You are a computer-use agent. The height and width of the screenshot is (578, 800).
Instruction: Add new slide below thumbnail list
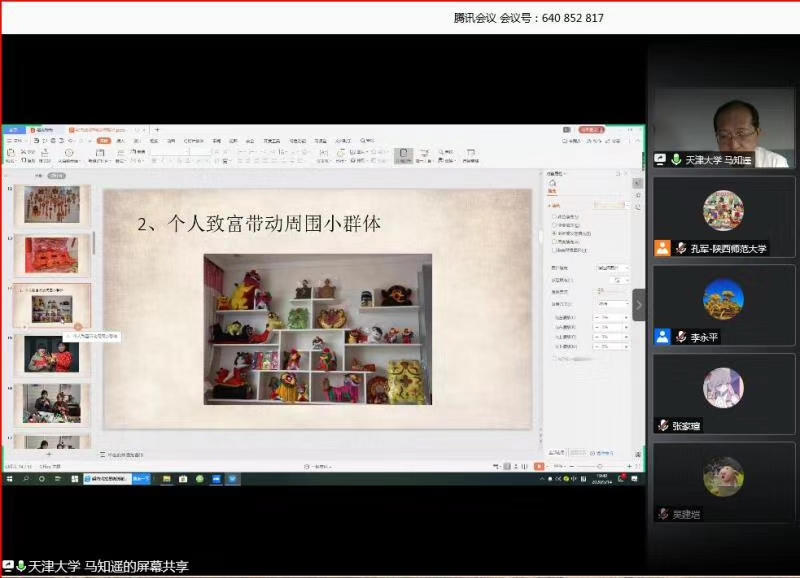48,455
